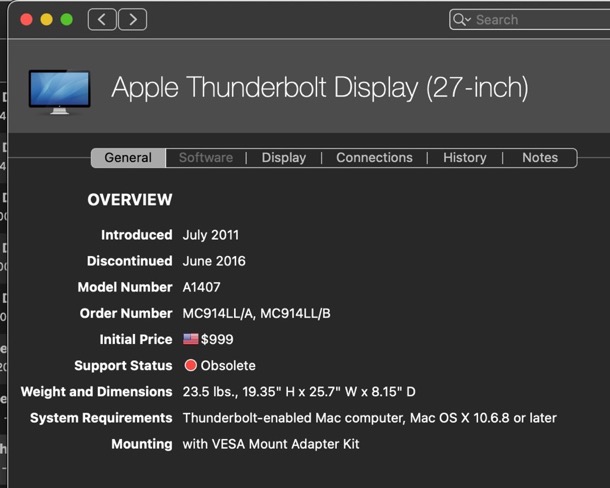
Task: Click the 'June 2016' discontinued value
Action: click(x=214, y=261)
